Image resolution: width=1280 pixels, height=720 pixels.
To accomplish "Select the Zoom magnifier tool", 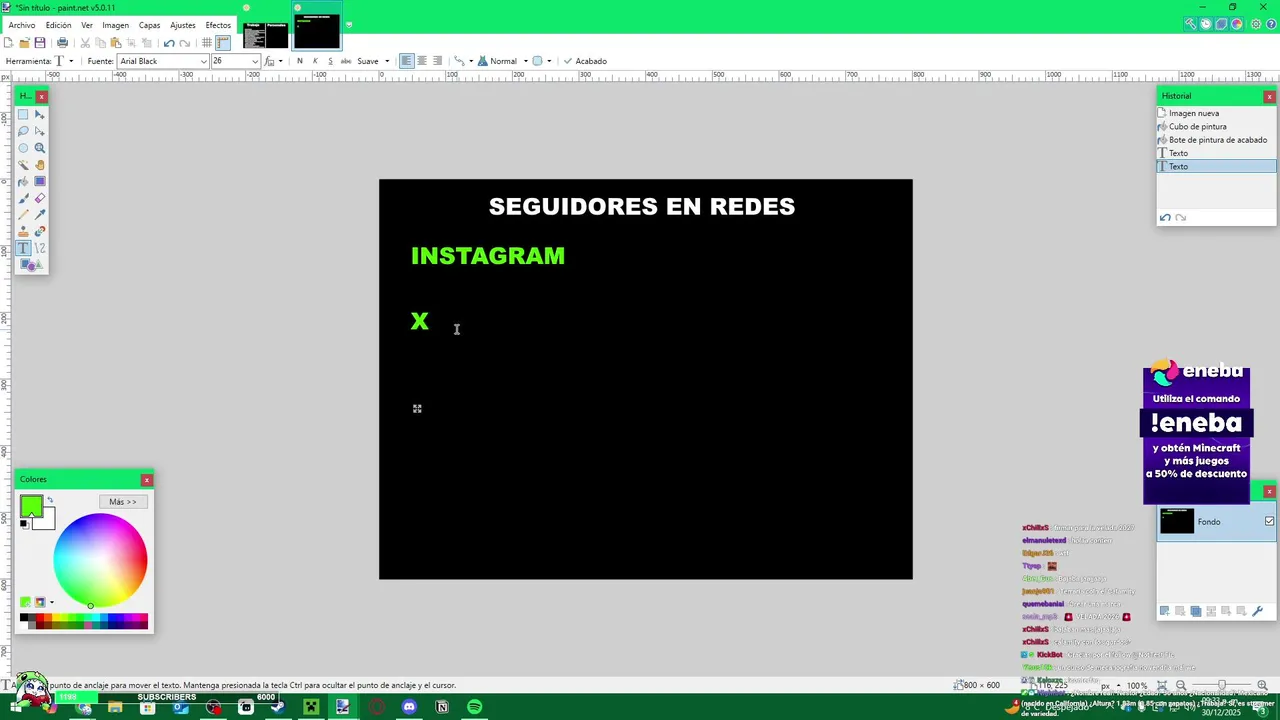I will (x=40, y=148).
